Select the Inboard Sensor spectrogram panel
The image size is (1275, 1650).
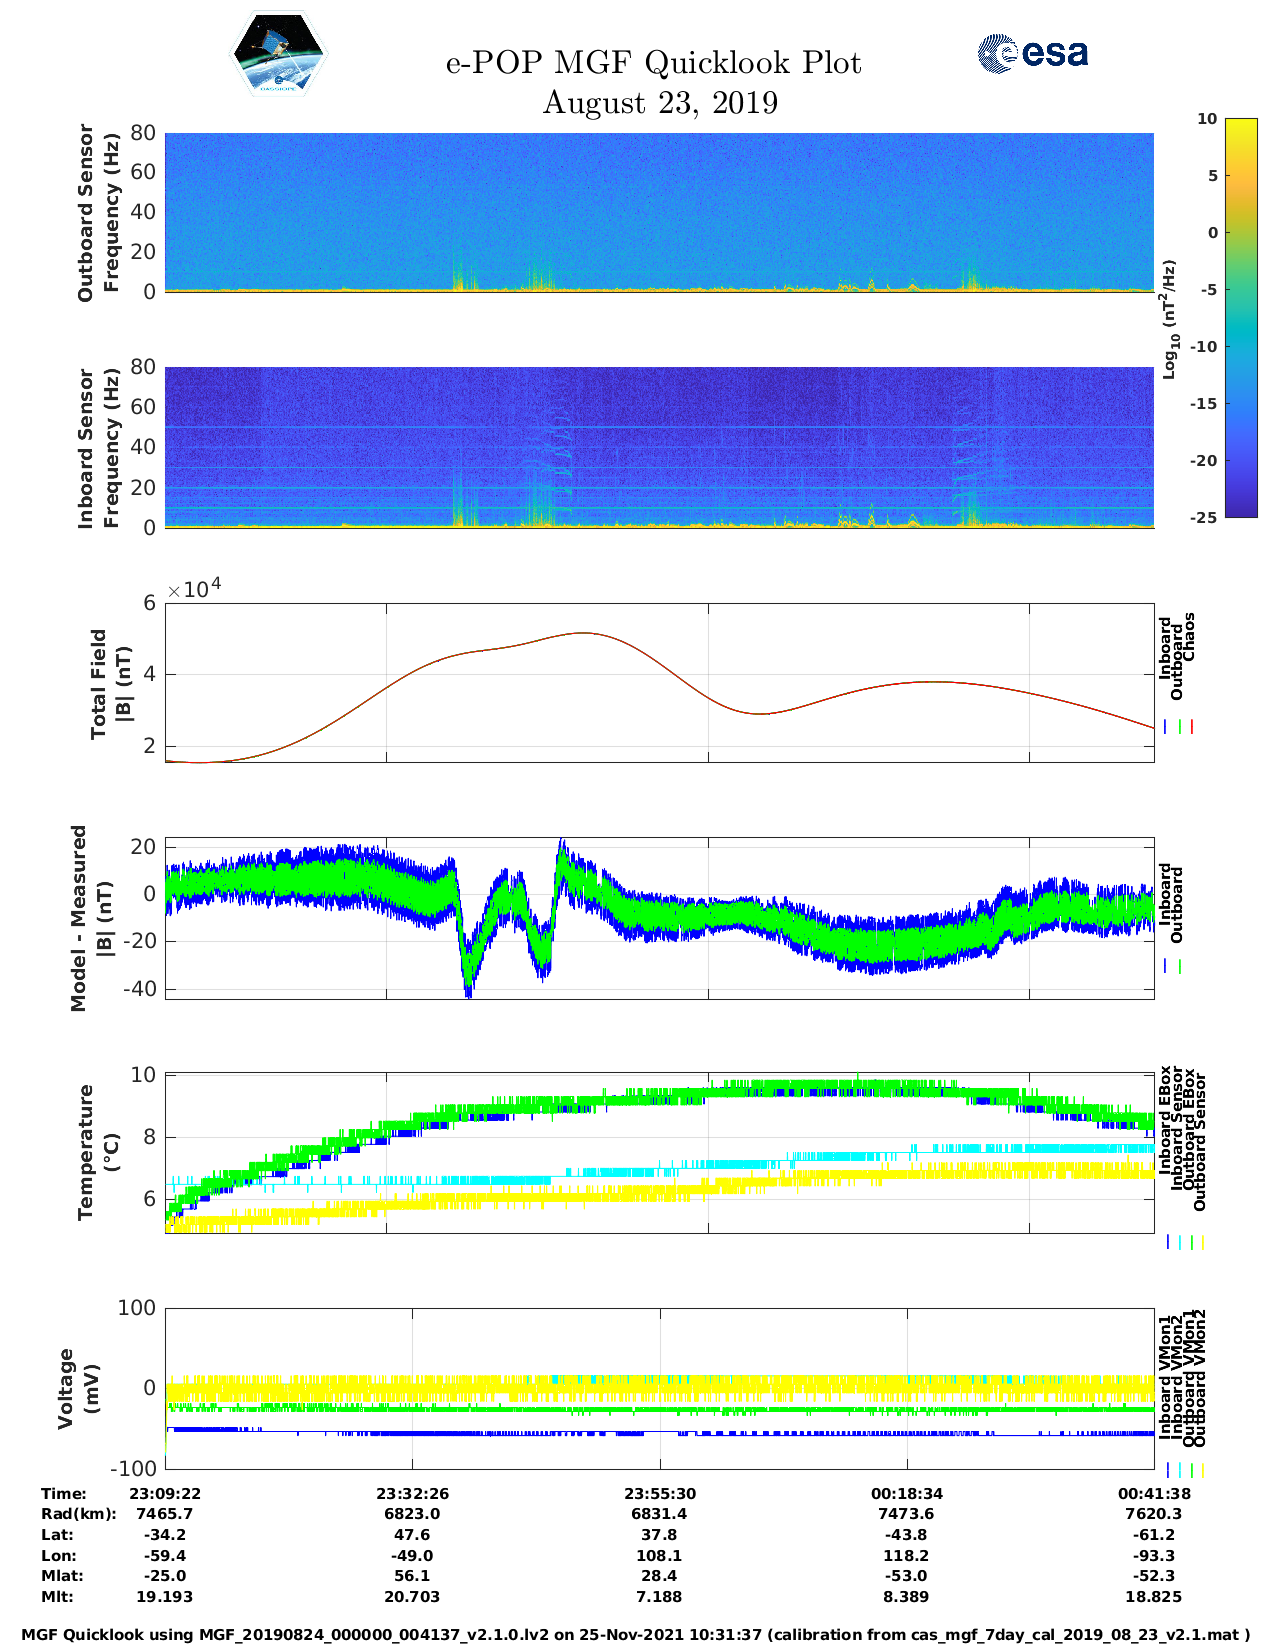[x=659, y=446]
